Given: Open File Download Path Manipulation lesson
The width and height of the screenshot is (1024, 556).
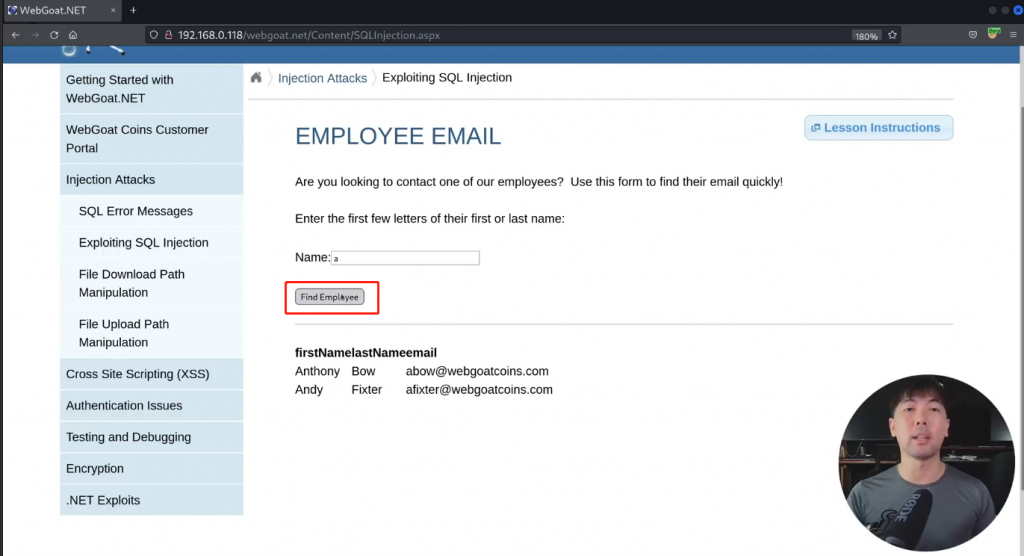Looking at the screenshot, I should (x=152, y=284).
